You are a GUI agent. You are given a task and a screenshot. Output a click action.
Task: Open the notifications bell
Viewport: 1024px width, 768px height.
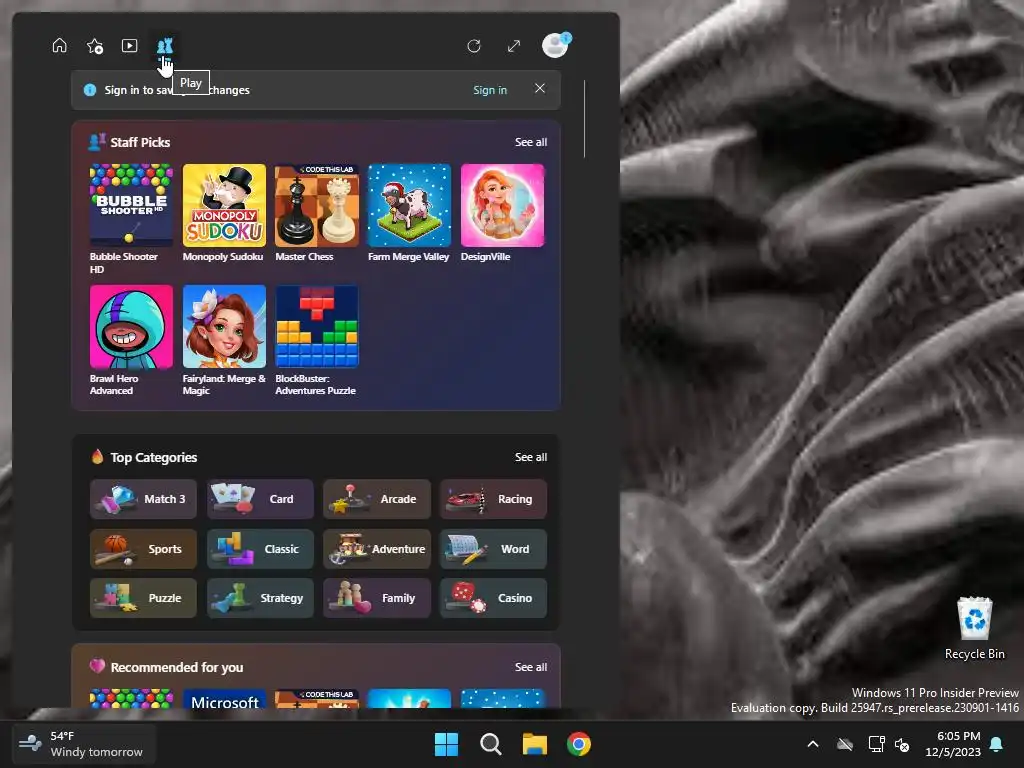997,744
